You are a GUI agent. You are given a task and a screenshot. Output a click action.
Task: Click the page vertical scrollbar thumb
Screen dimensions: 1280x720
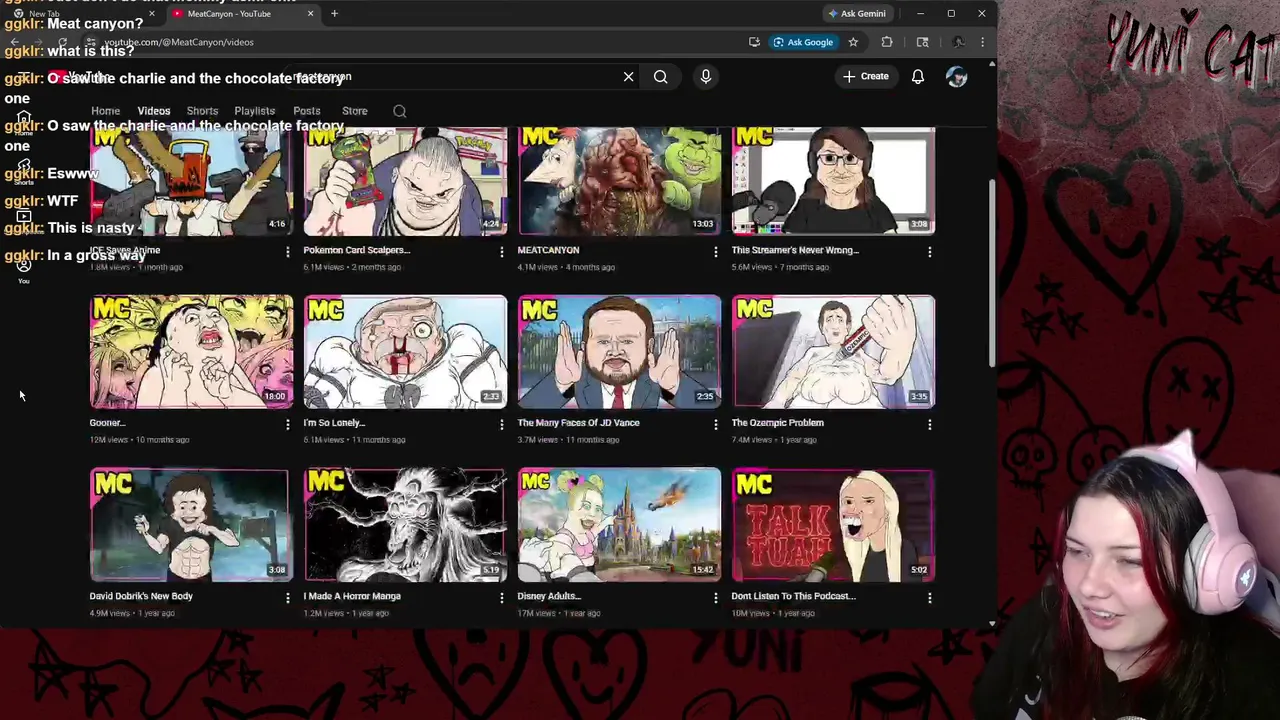pos(992,272)
